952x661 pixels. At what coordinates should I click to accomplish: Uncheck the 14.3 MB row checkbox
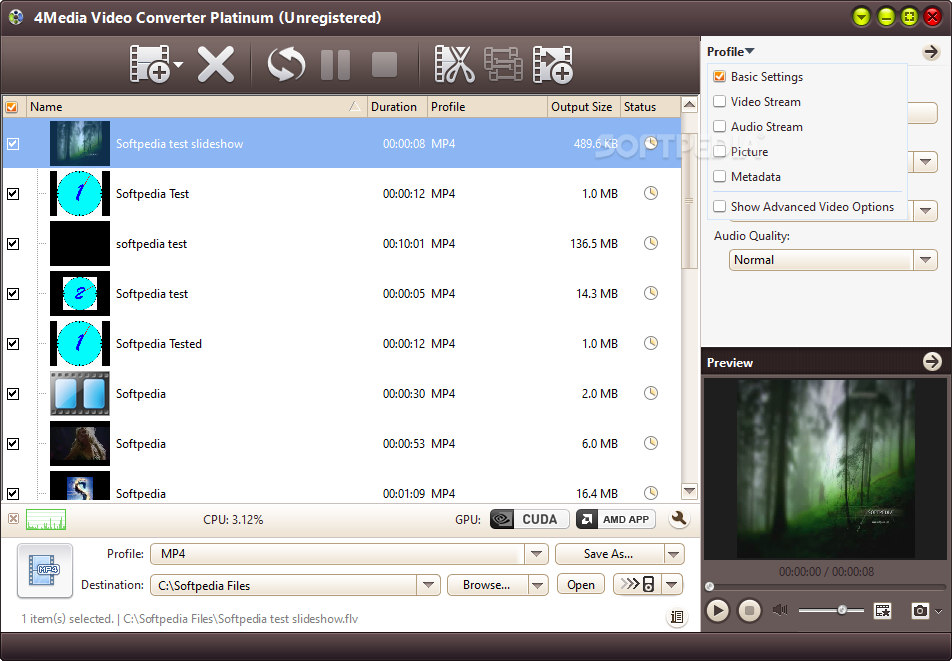click(x=13, y=294)
